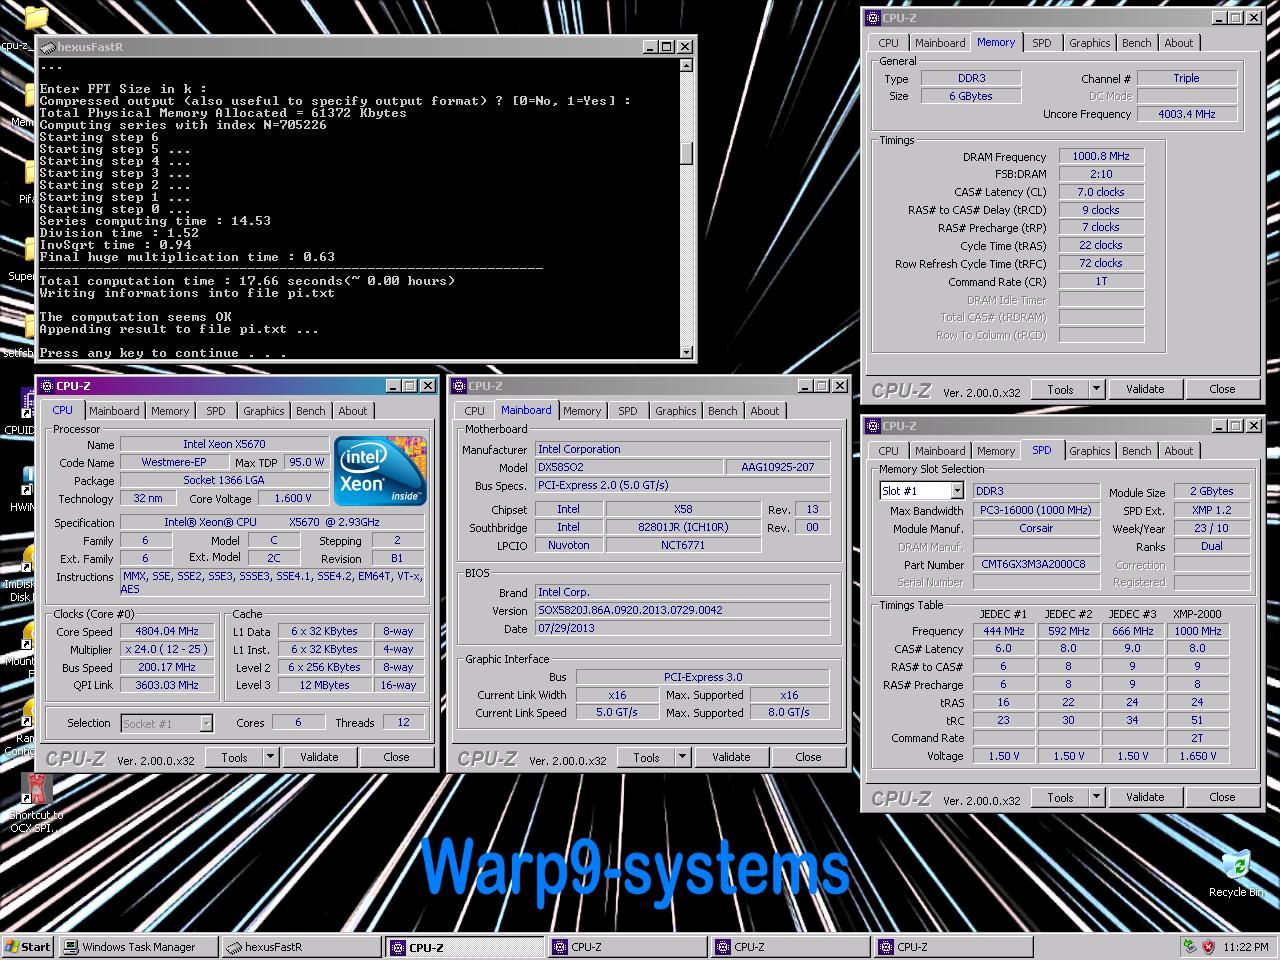The image size is (1280, 960).
Task: Switch to Bench tab in SPD window
Action: click(1136, 451)
